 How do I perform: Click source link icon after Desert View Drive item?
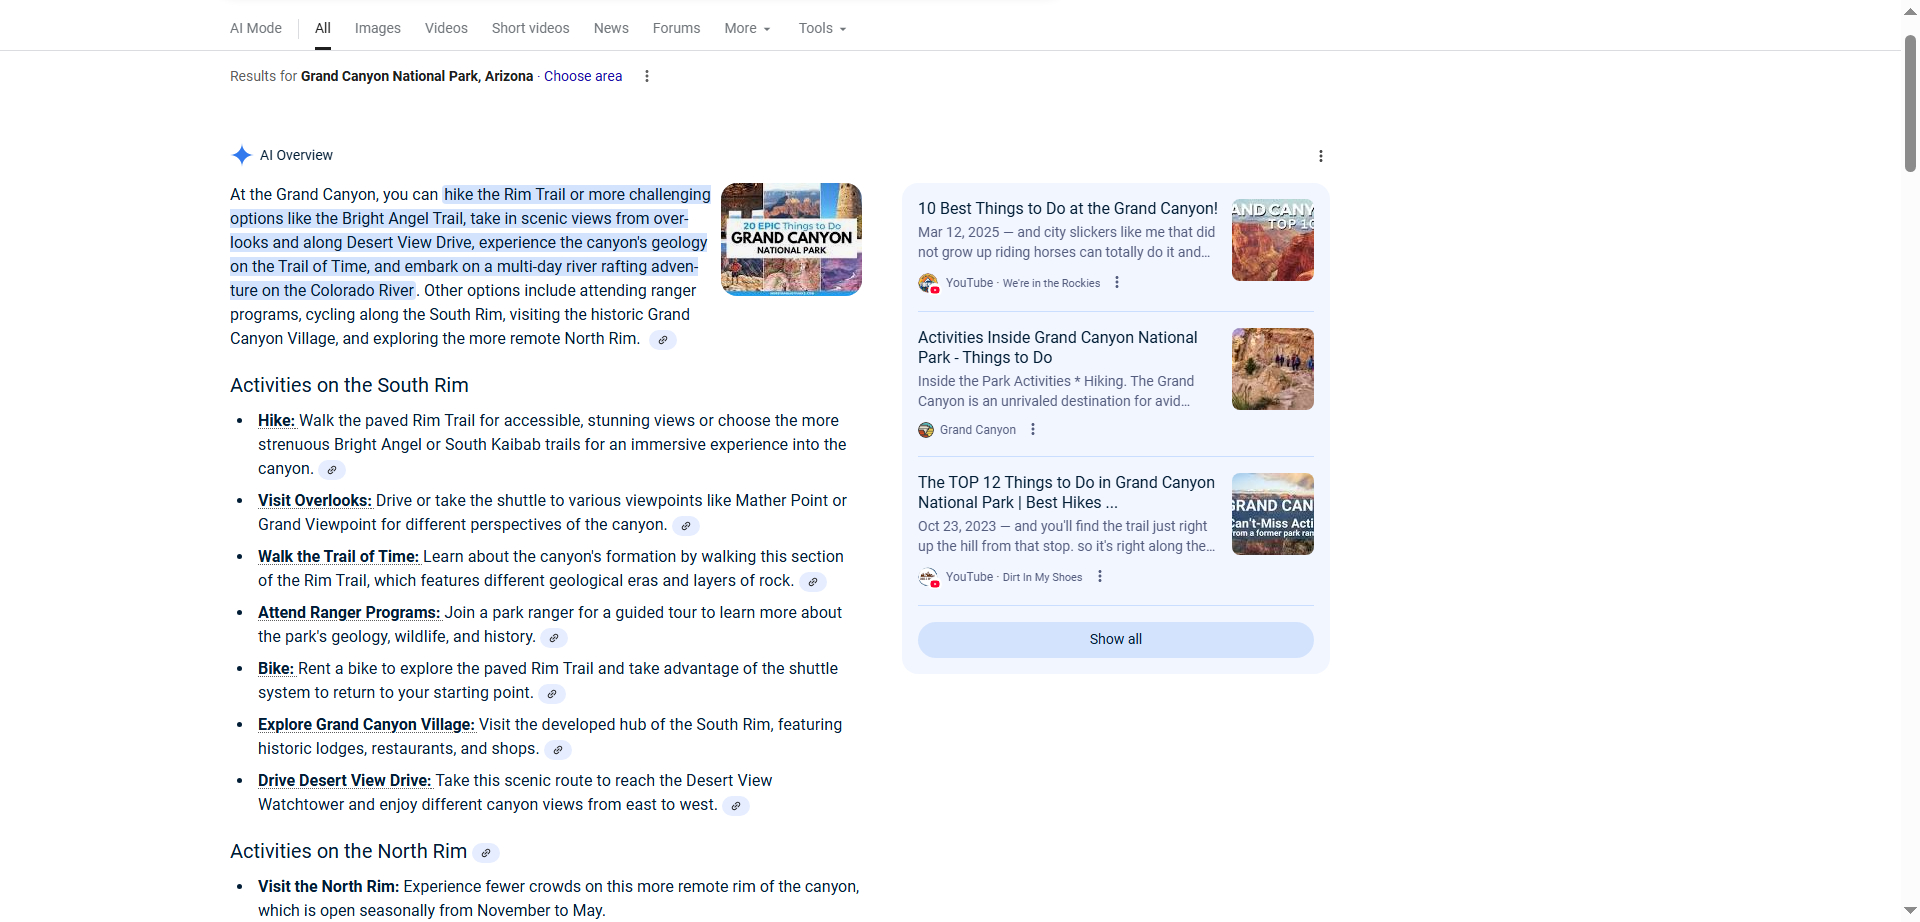tap(736, 806)
